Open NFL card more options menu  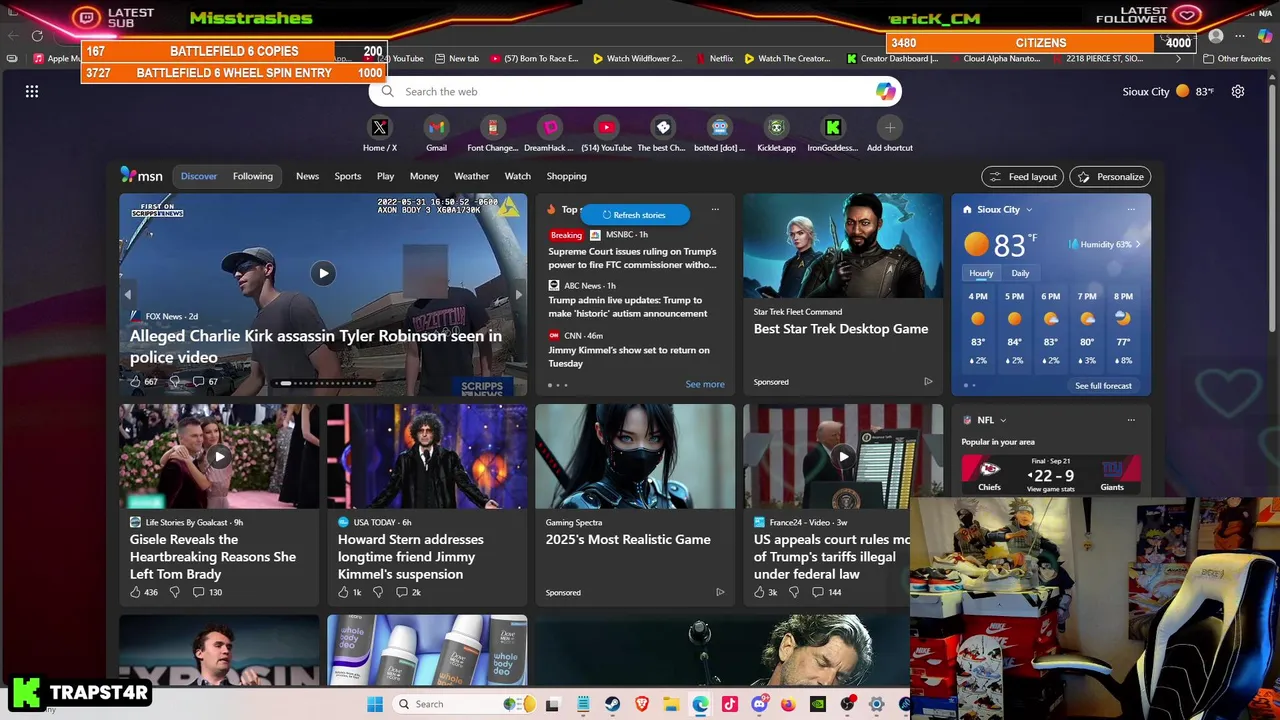1131,420
